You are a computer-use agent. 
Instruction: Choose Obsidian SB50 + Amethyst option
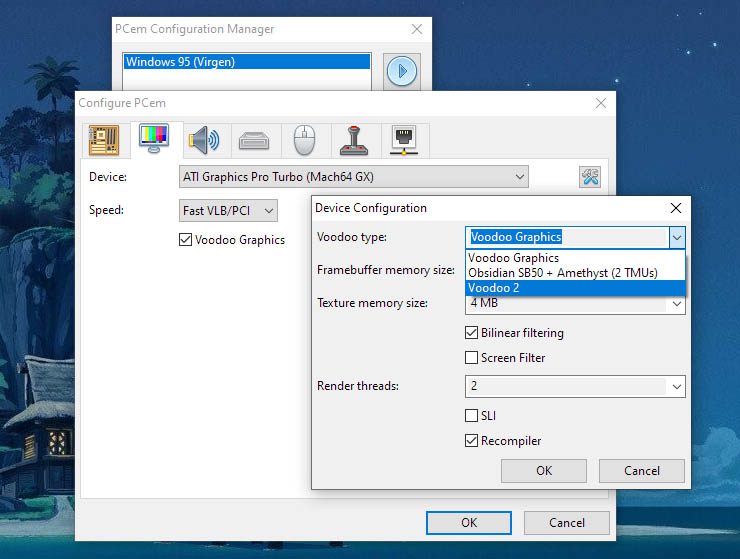(575, 273)
